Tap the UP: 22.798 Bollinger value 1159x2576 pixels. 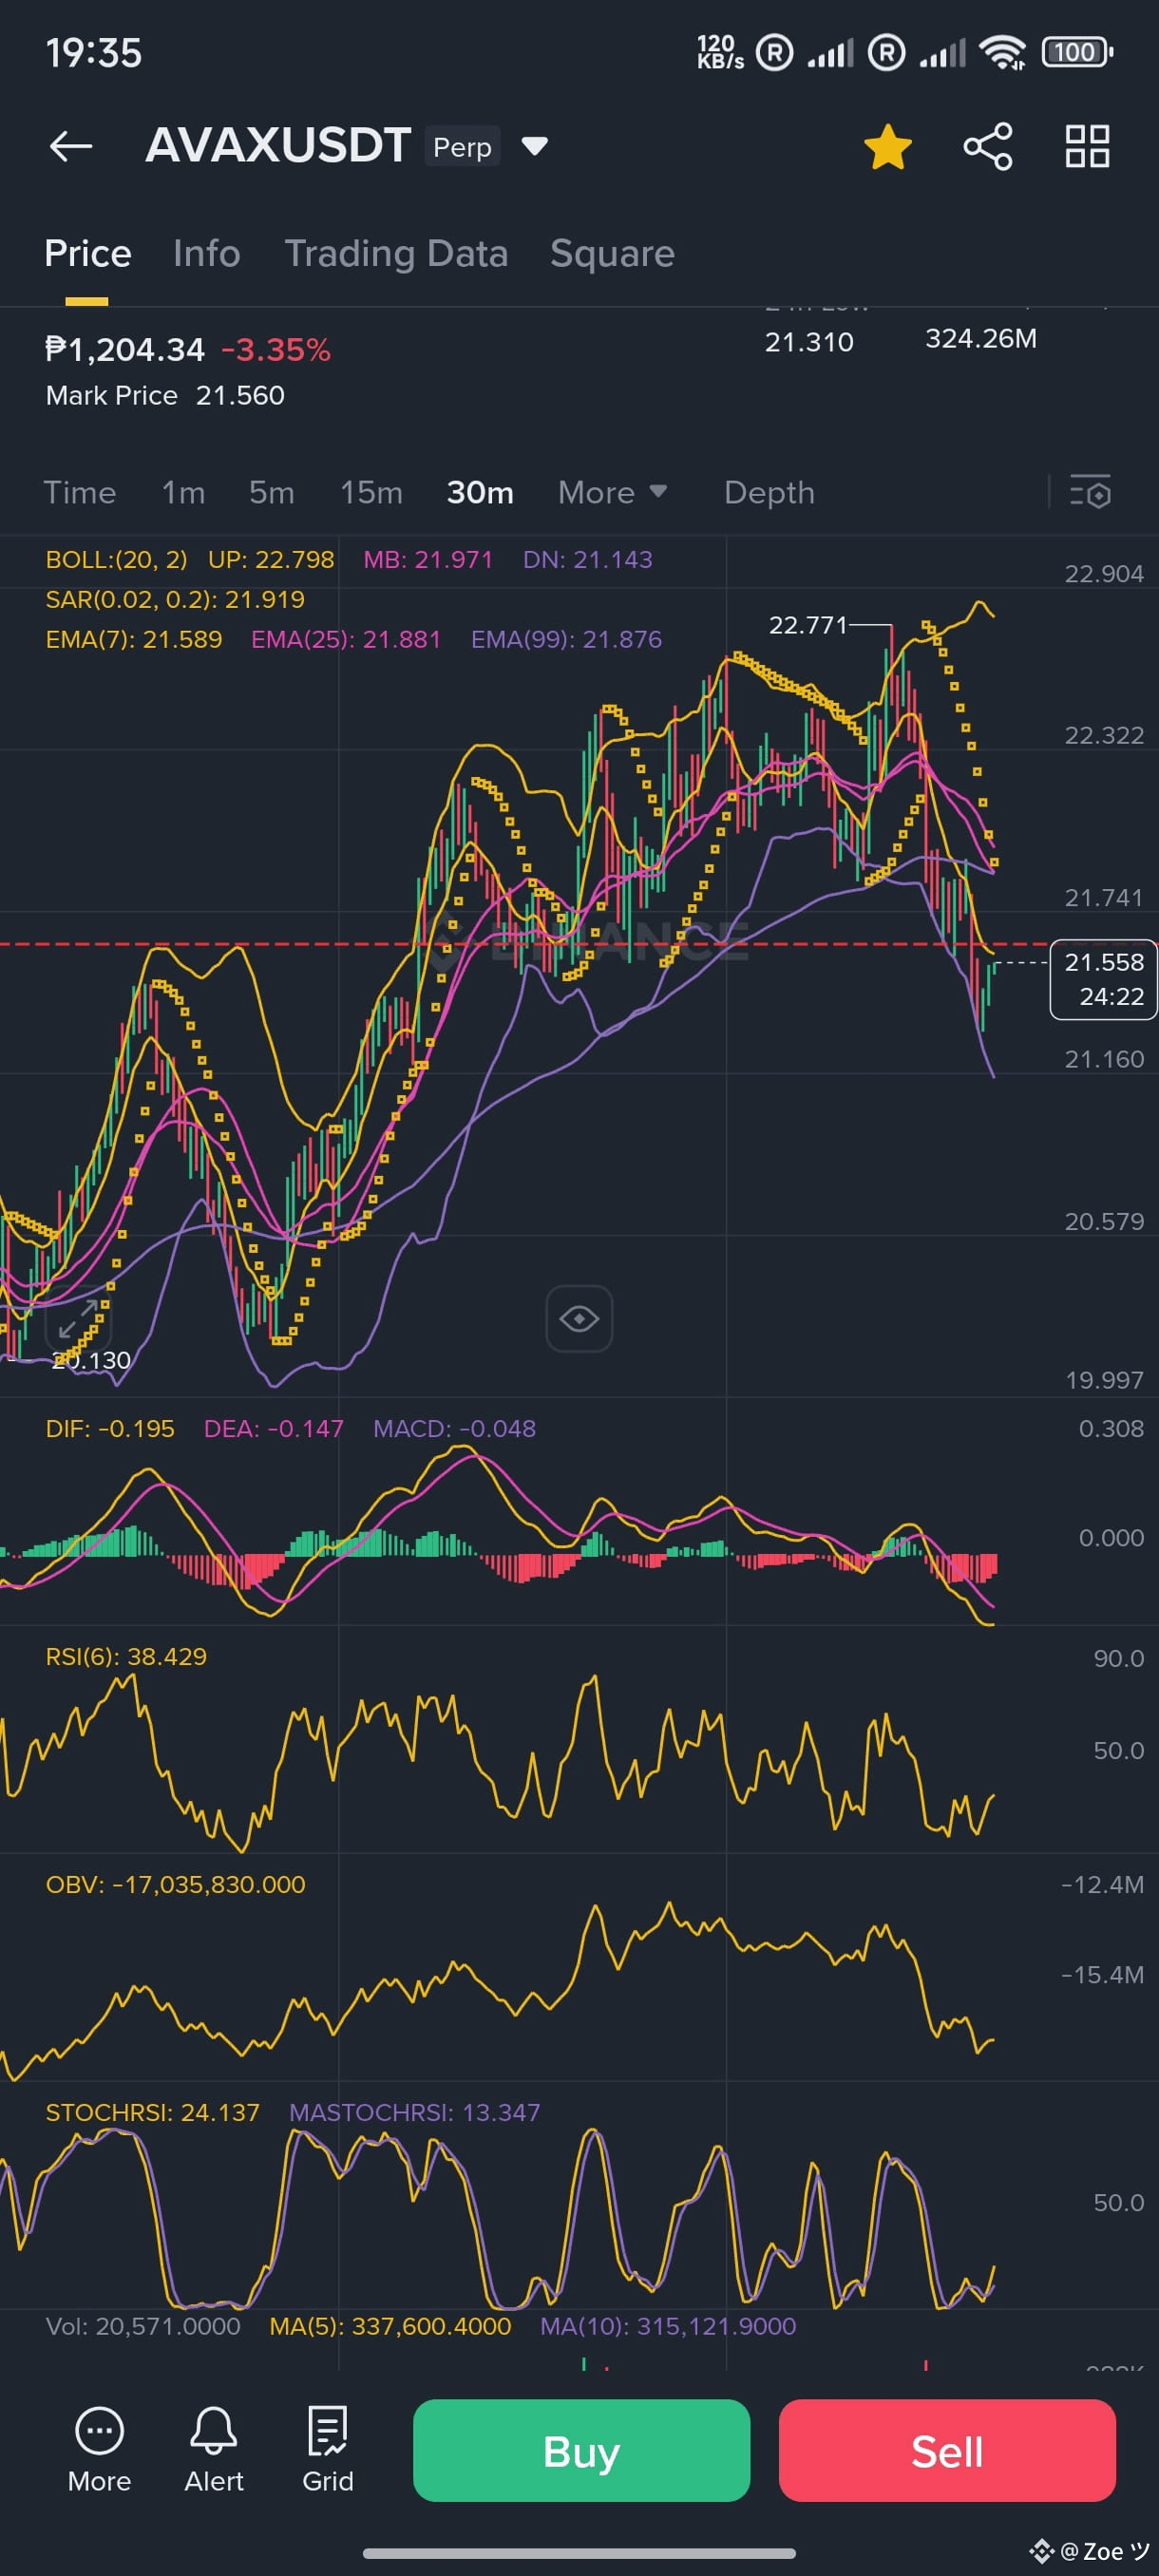pyautogui.click(x=271, y=559)
